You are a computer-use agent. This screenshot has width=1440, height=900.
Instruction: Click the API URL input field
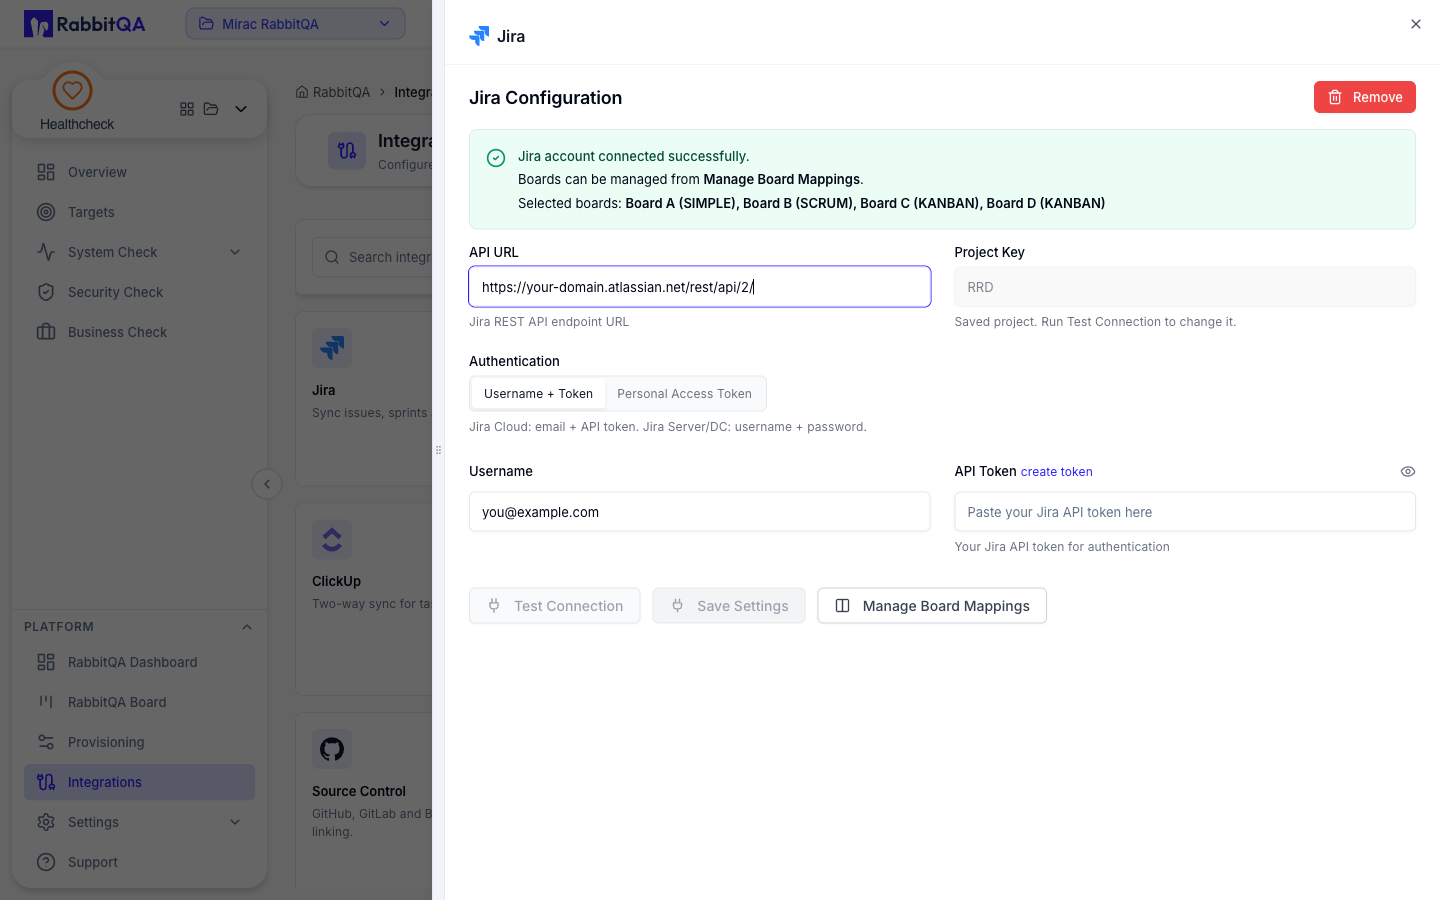point(700,287)
